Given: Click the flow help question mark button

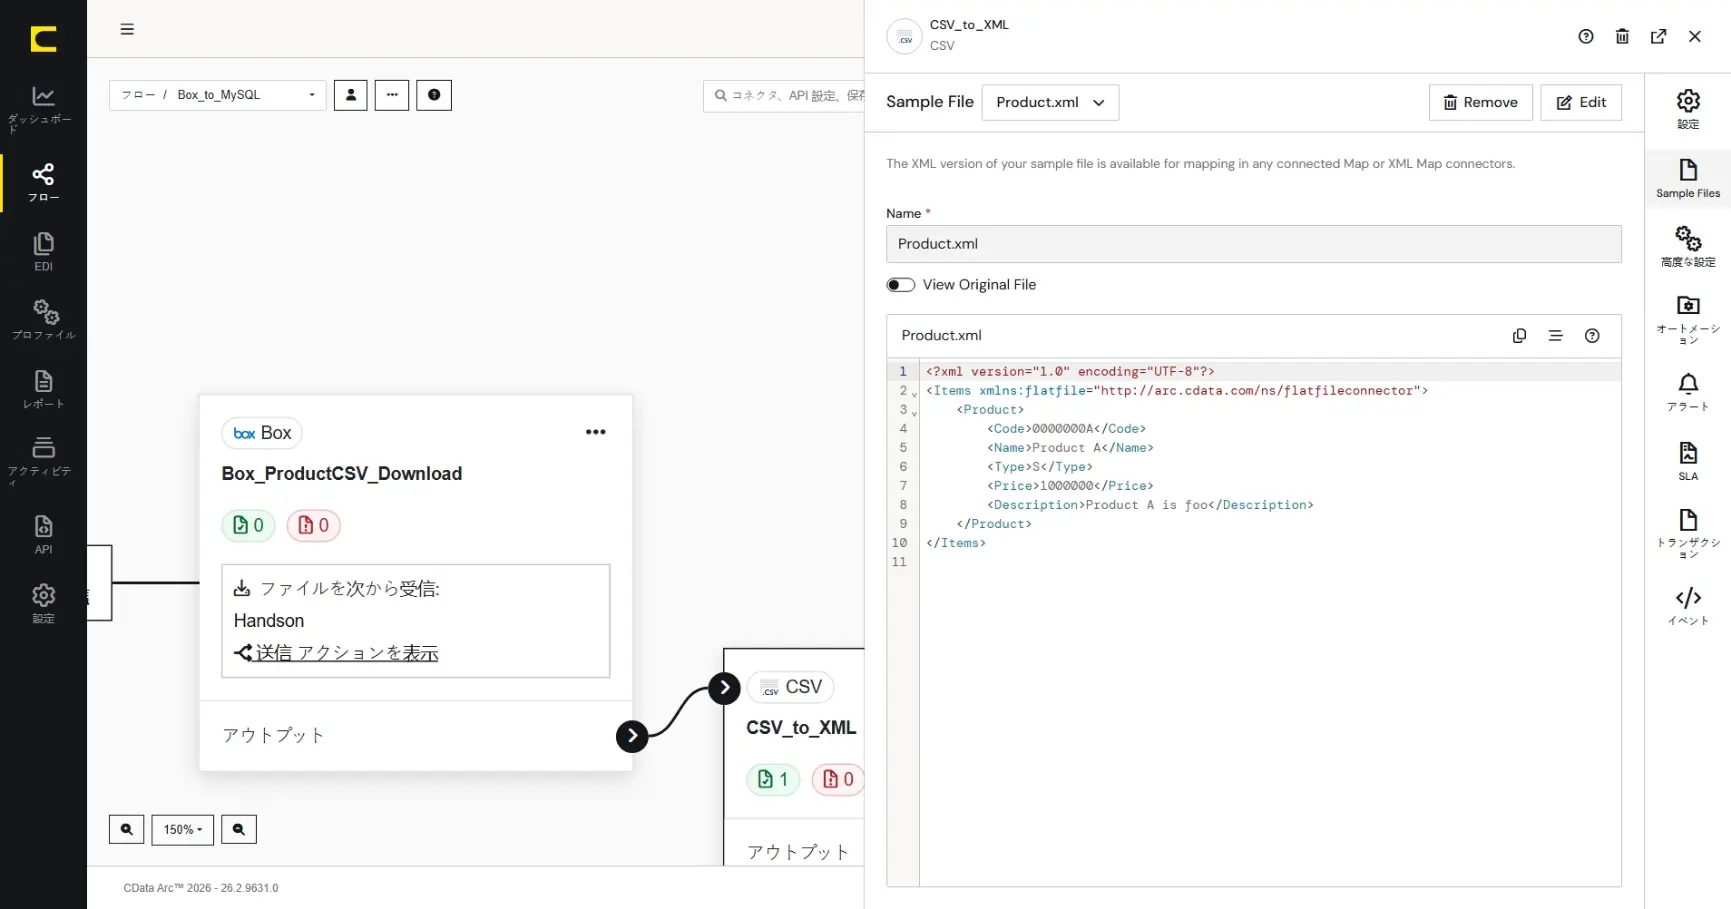Looking at the screenshot, I should (434, 95).
